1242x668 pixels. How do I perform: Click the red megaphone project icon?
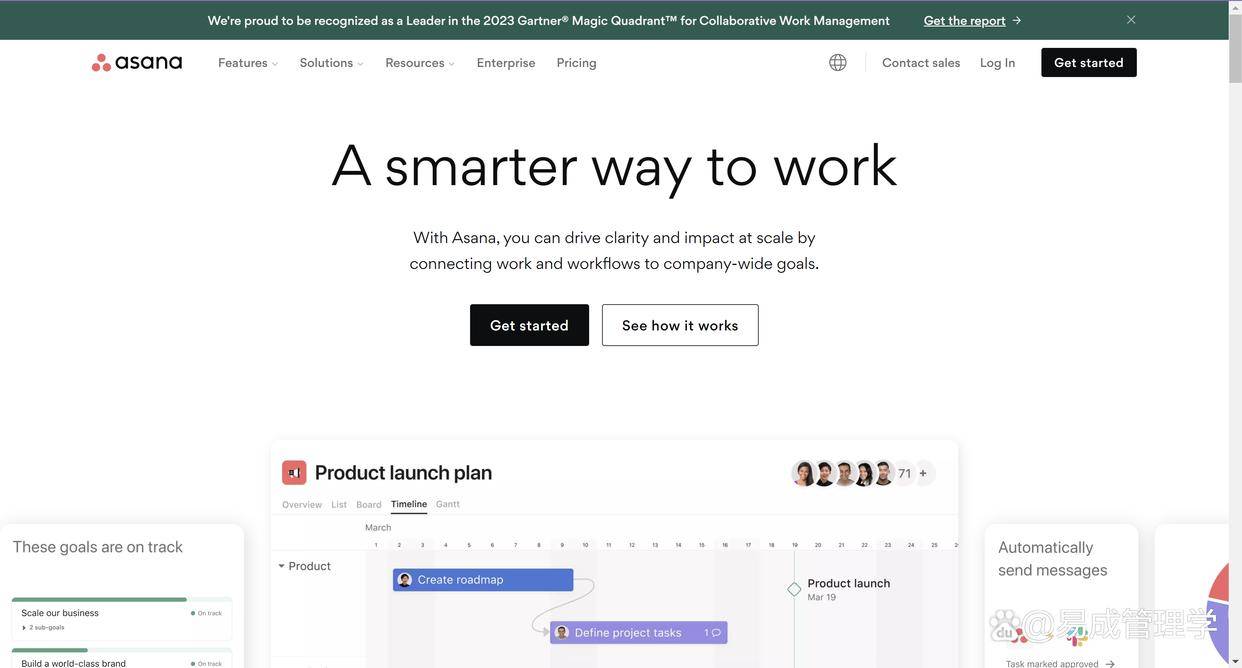point(294,472)
